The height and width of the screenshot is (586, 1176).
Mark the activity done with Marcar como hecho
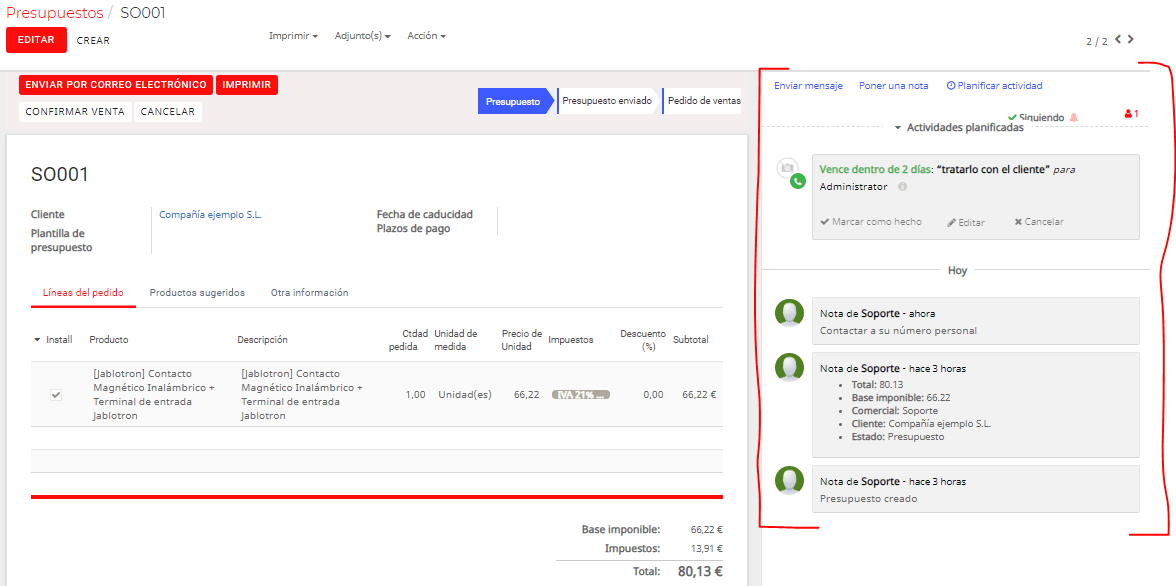(x=871, y=222)
